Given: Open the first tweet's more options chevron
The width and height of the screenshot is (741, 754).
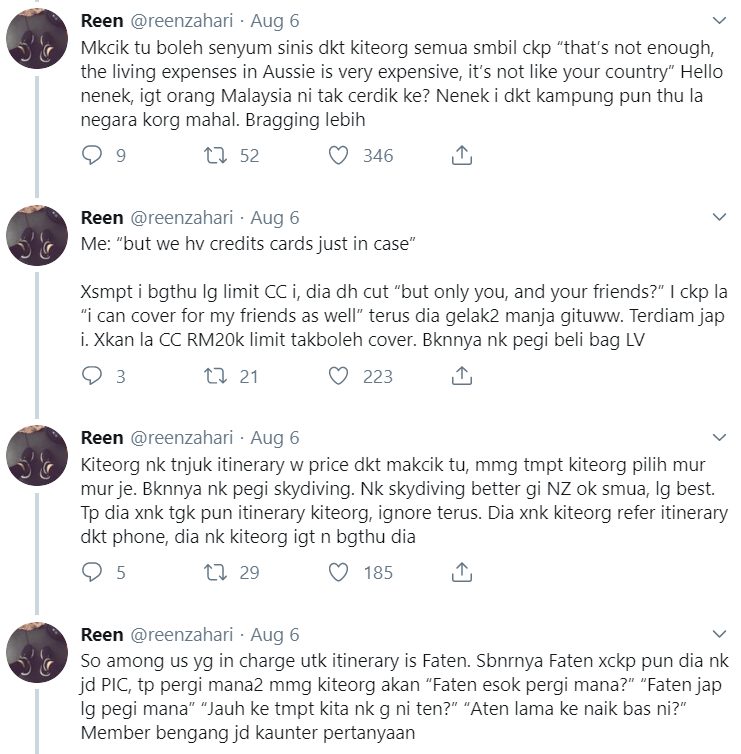Looking at the screenshot, I should coord(717,20).
